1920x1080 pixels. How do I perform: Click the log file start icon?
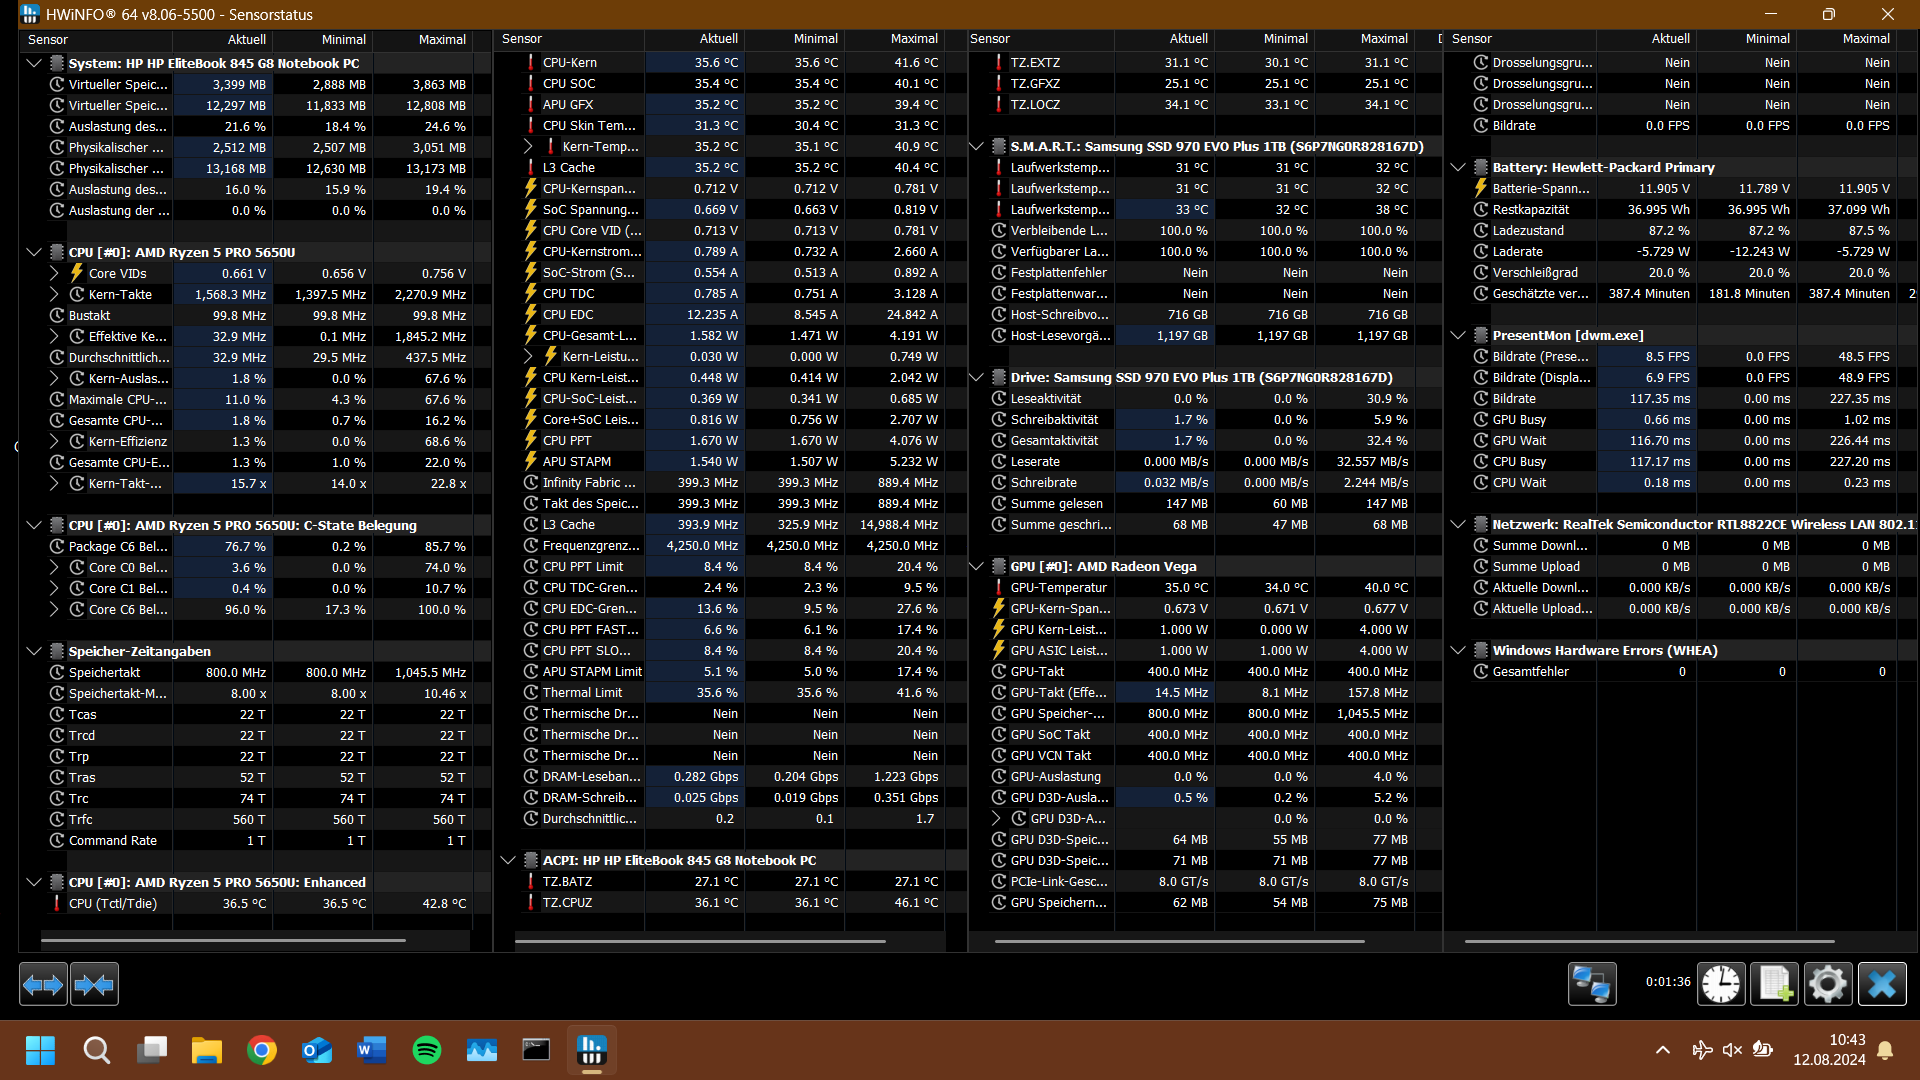[1774, 985]
